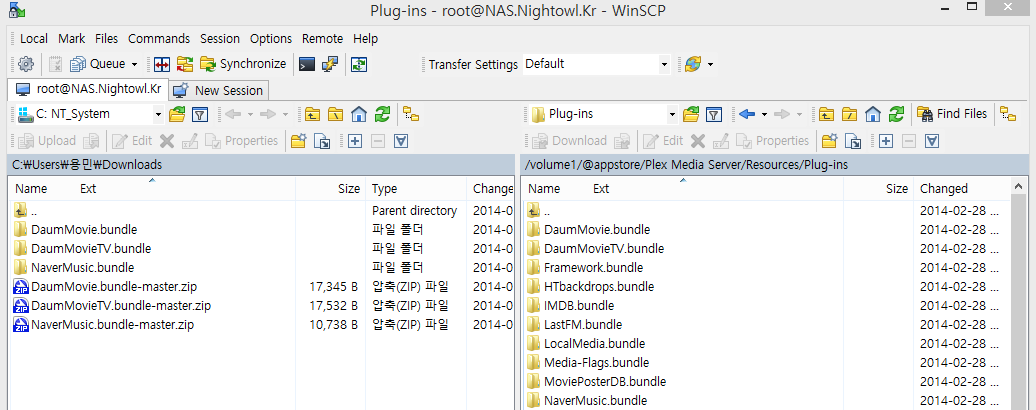Open the Help menu

[365, 39]
